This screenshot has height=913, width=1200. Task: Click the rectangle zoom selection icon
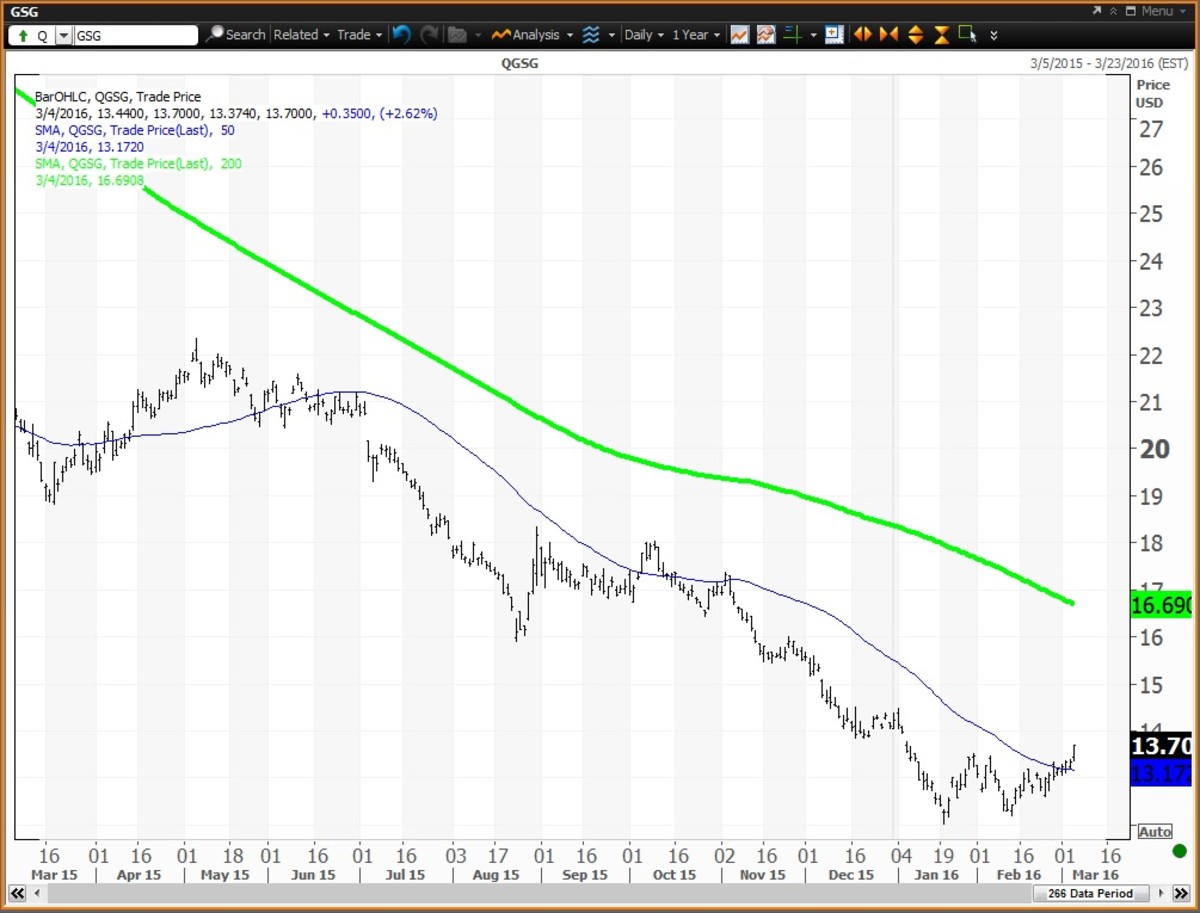(x=966, y=35)
